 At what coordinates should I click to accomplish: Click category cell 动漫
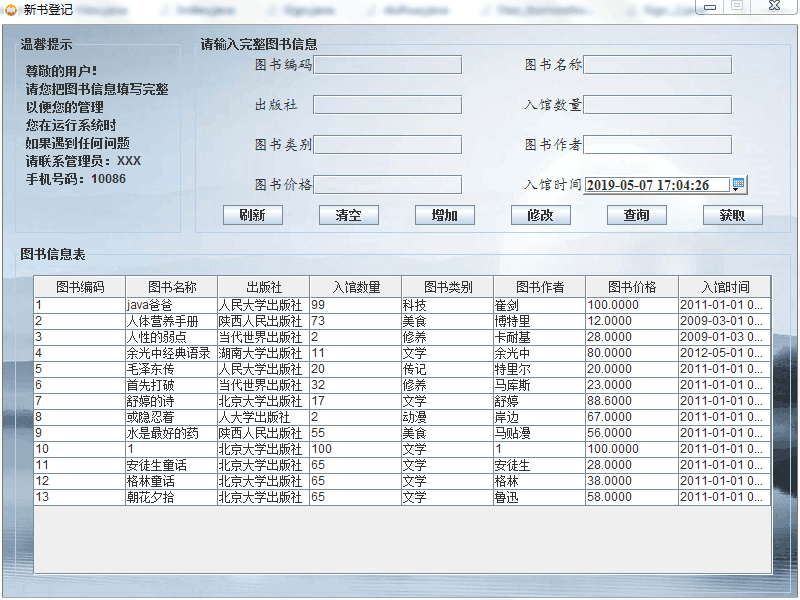pyautogui.click(x=447, y=417)
